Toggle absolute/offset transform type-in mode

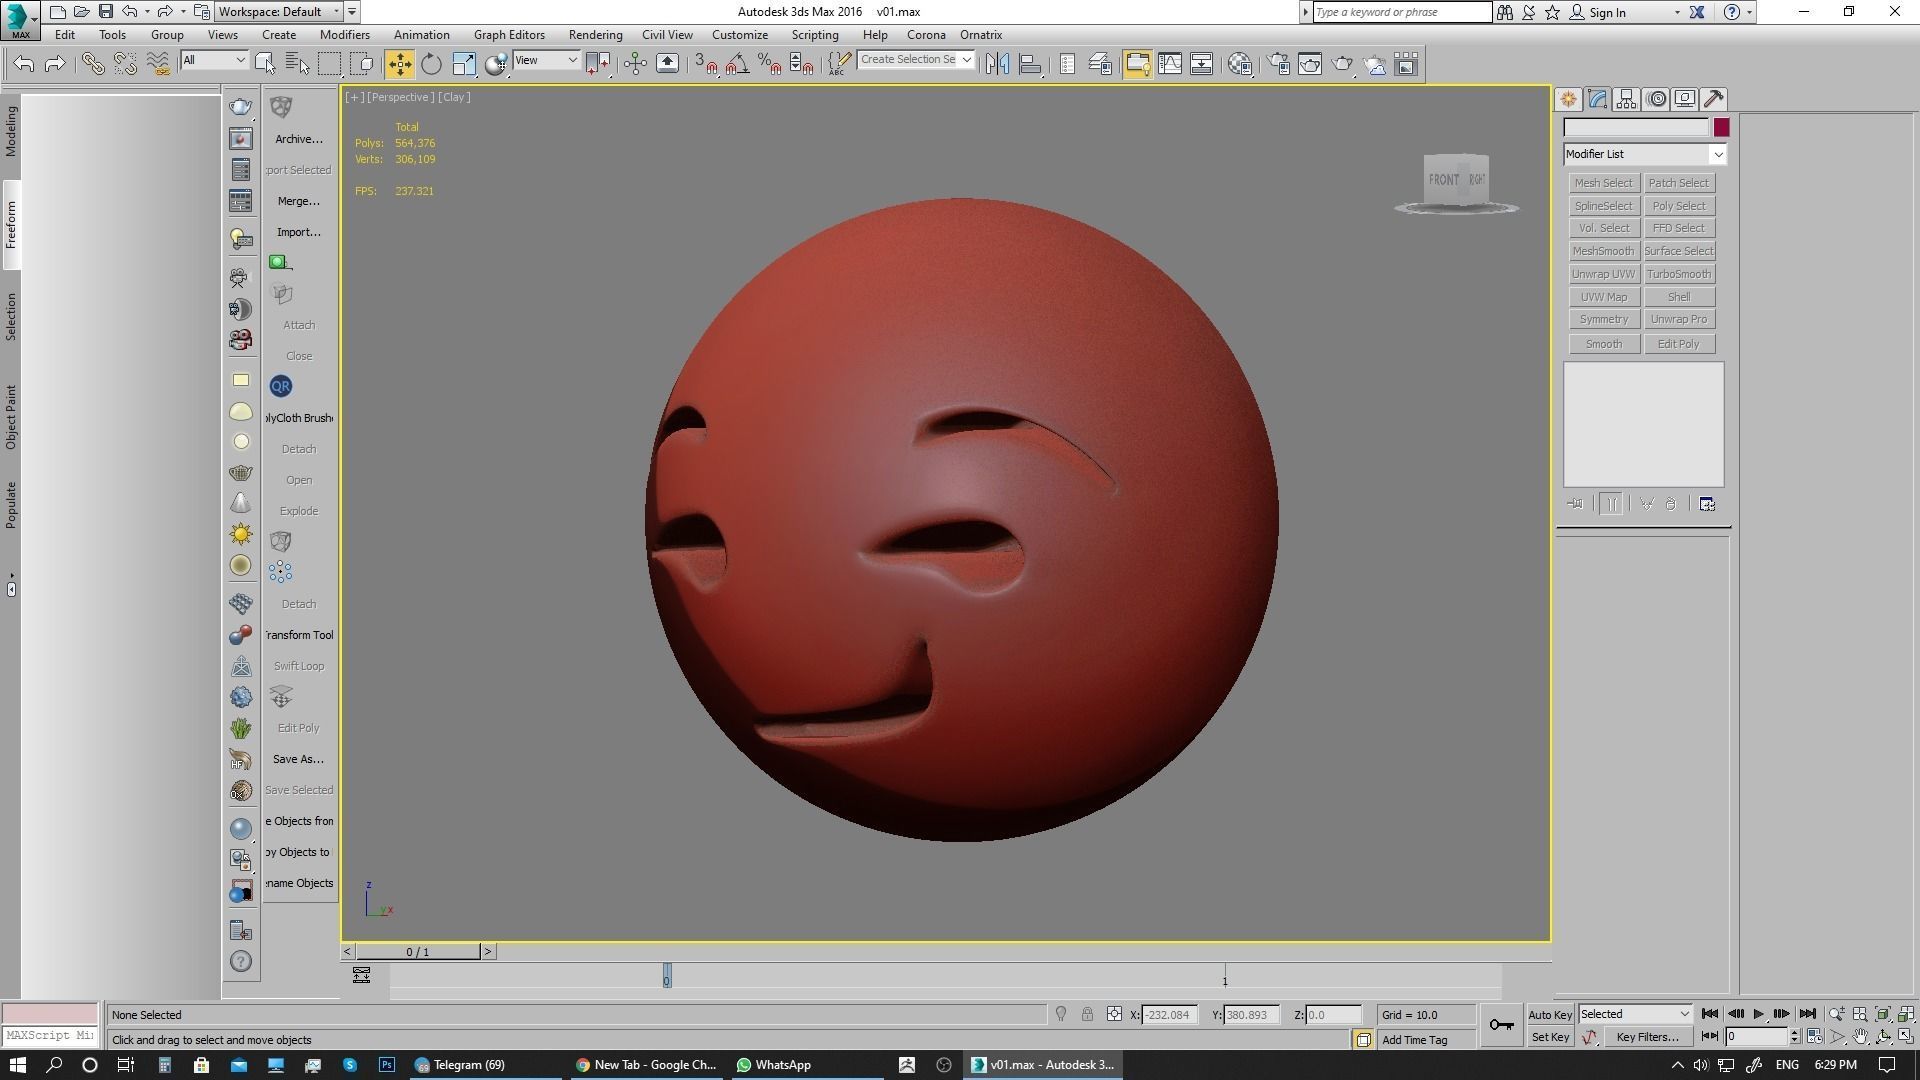(1114, 1015)
